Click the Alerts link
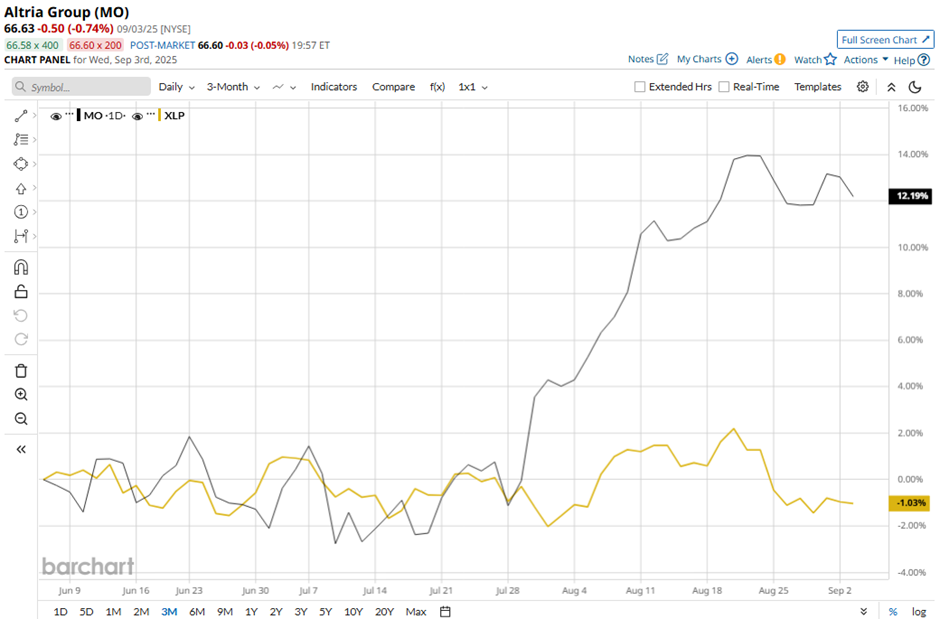 758,59
